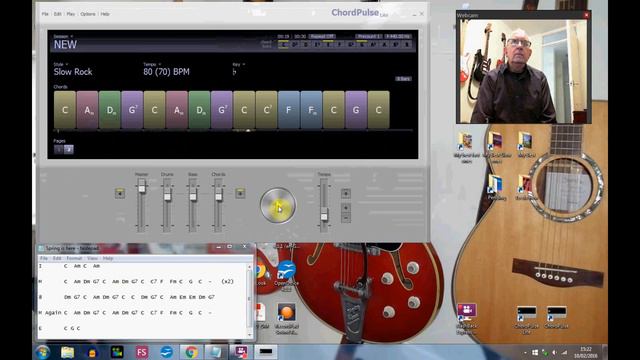Toggle the Repeat Off button
The height and width of the screenshot is (360, 640).
[322, 36]
